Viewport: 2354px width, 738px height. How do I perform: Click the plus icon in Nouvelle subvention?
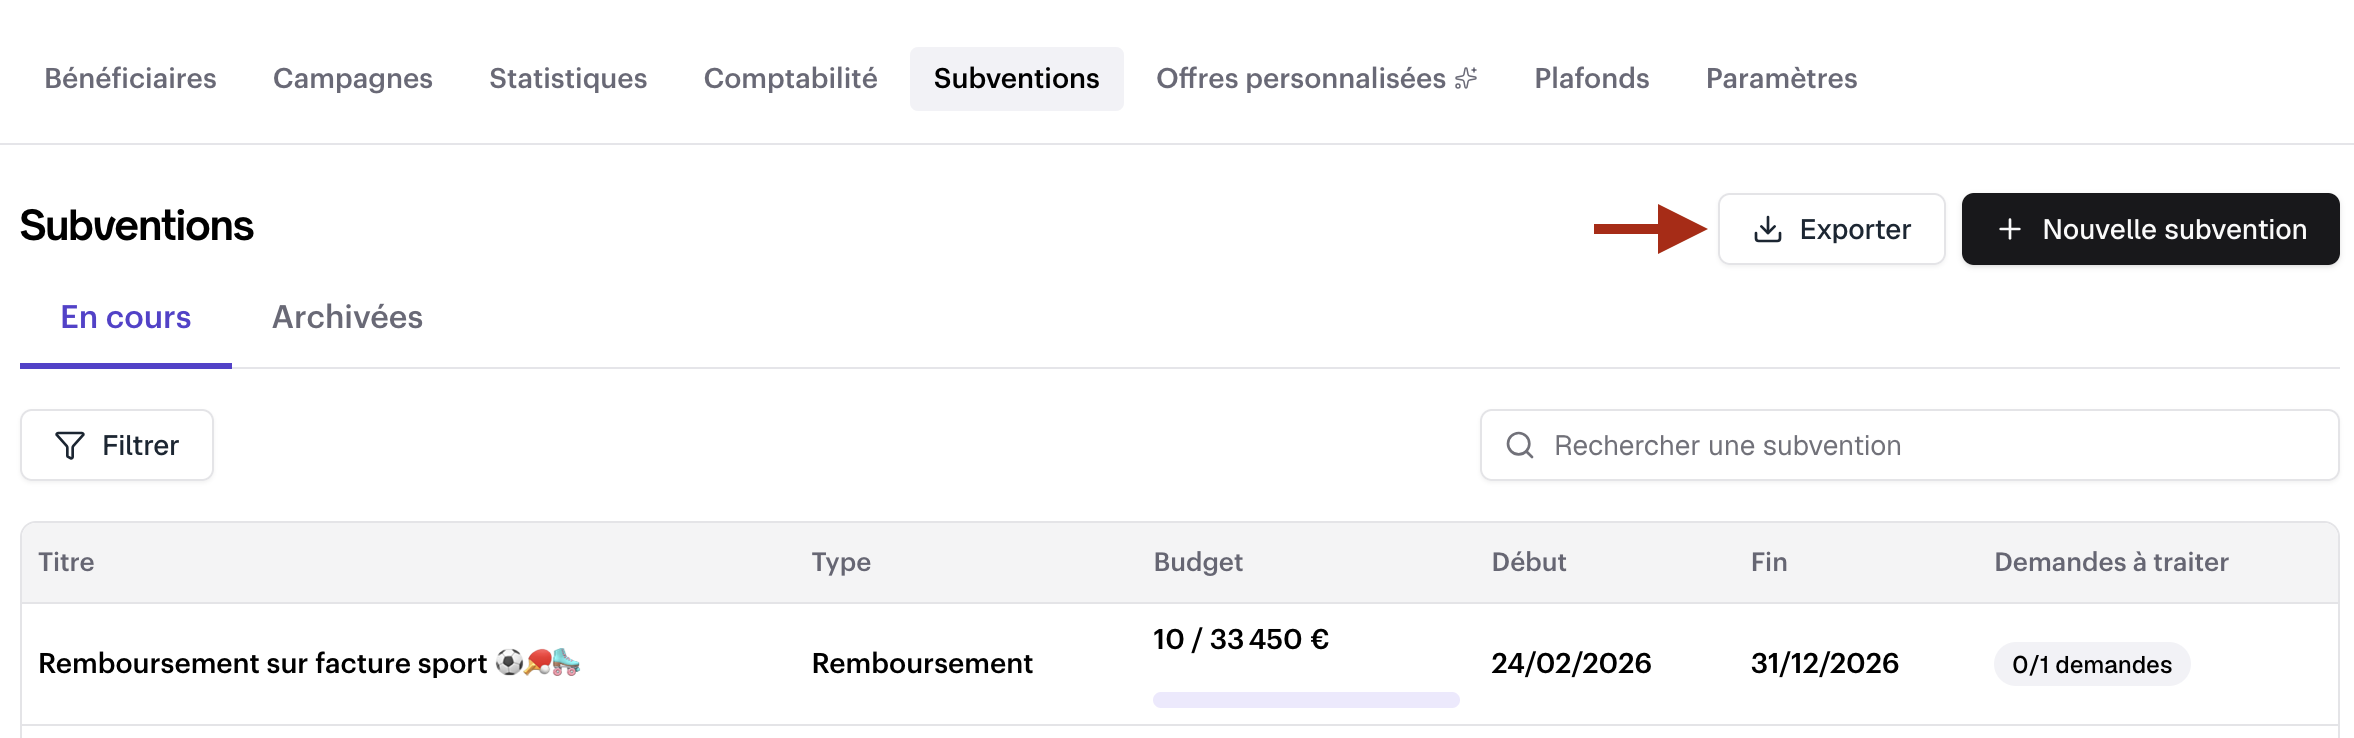coord(2010,229)
